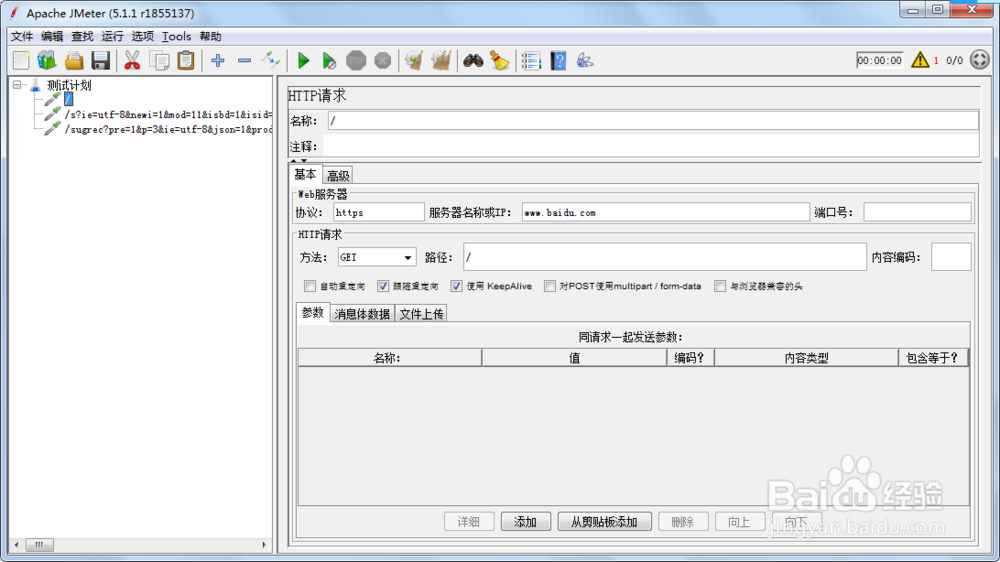Click the Clear All results icon

441,61
